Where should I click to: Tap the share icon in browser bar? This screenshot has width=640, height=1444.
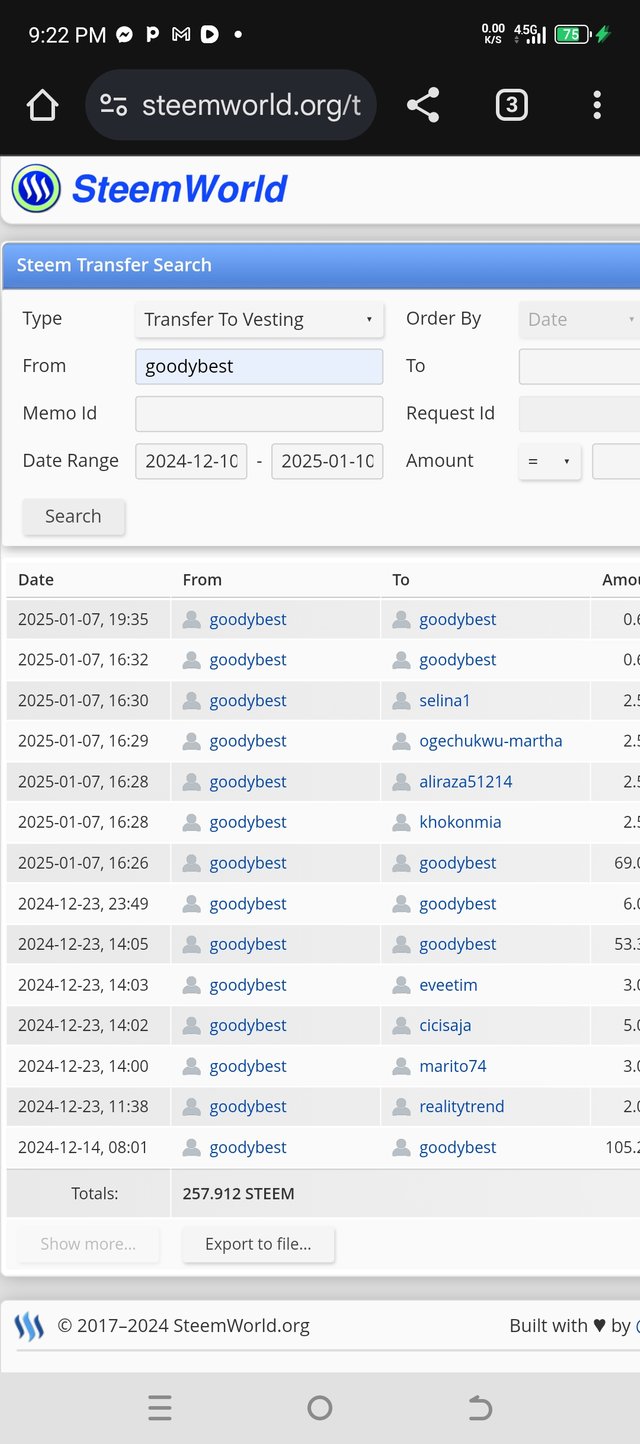(x=423, y=105)
